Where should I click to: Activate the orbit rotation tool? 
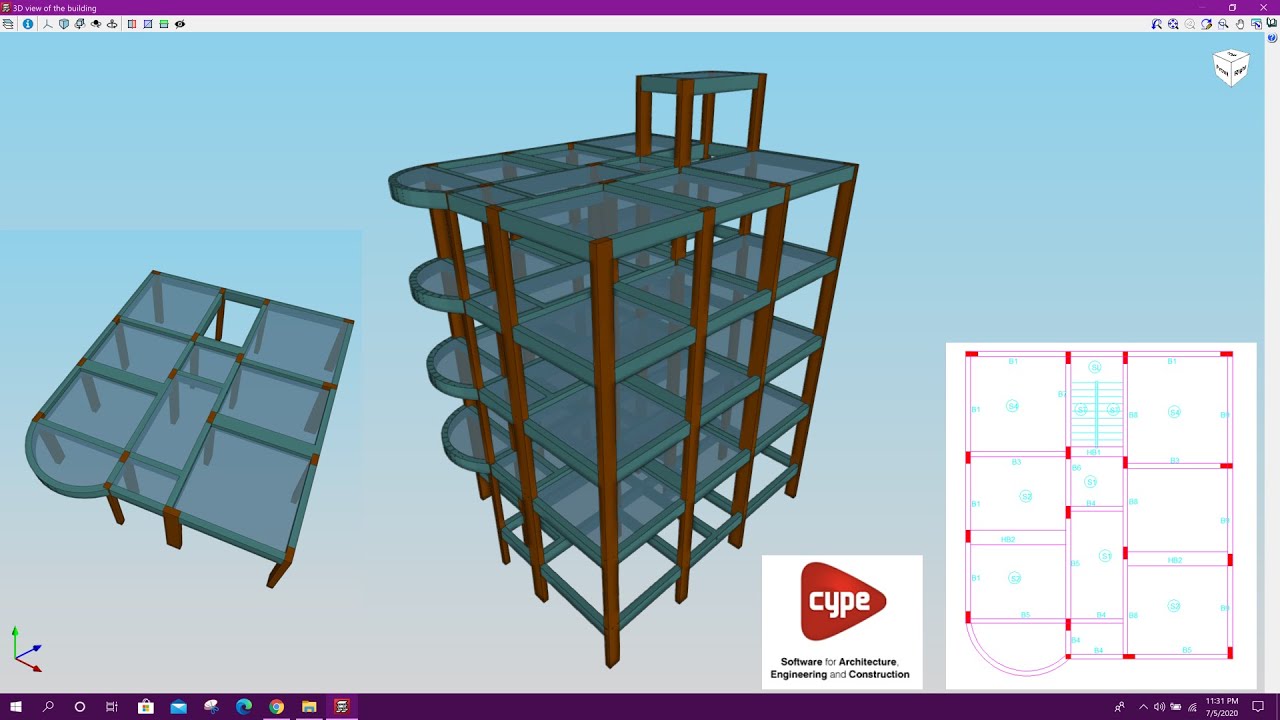[96, 24]
